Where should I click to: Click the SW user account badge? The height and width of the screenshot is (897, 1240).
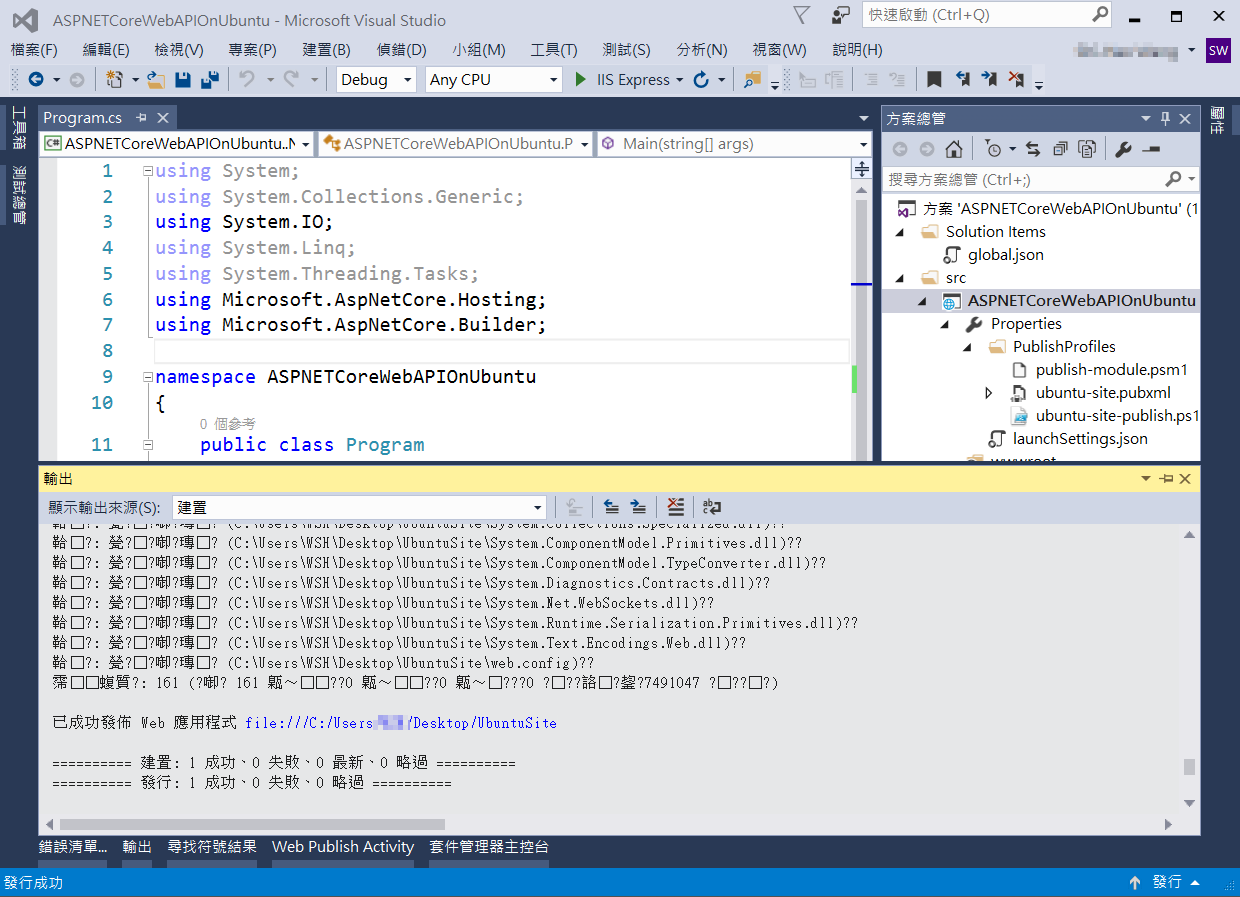1218,50
